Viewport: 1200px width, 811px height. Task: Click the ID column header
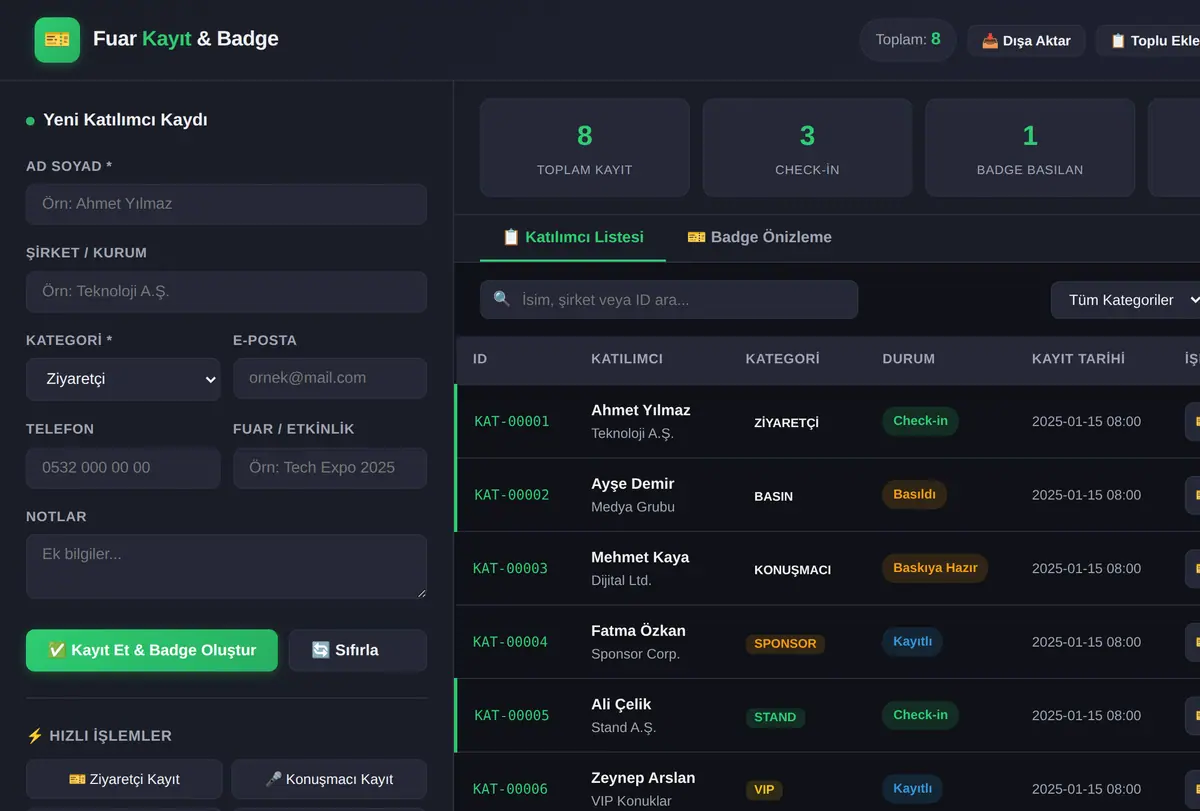coord(480,359)
